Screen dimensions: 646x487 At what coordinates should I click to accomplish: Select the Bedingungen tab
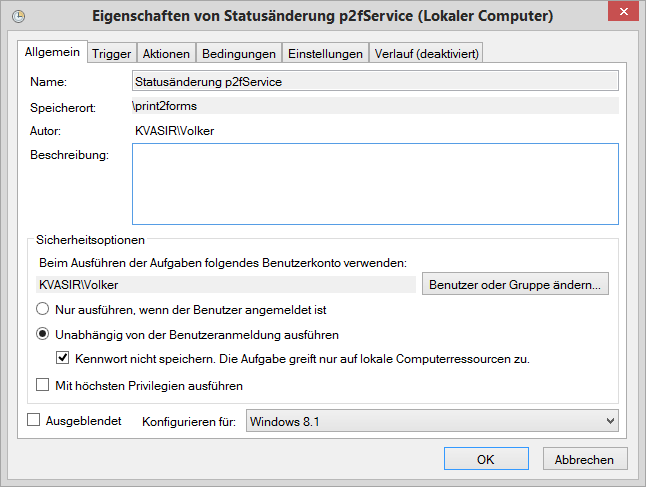[237, 54]
